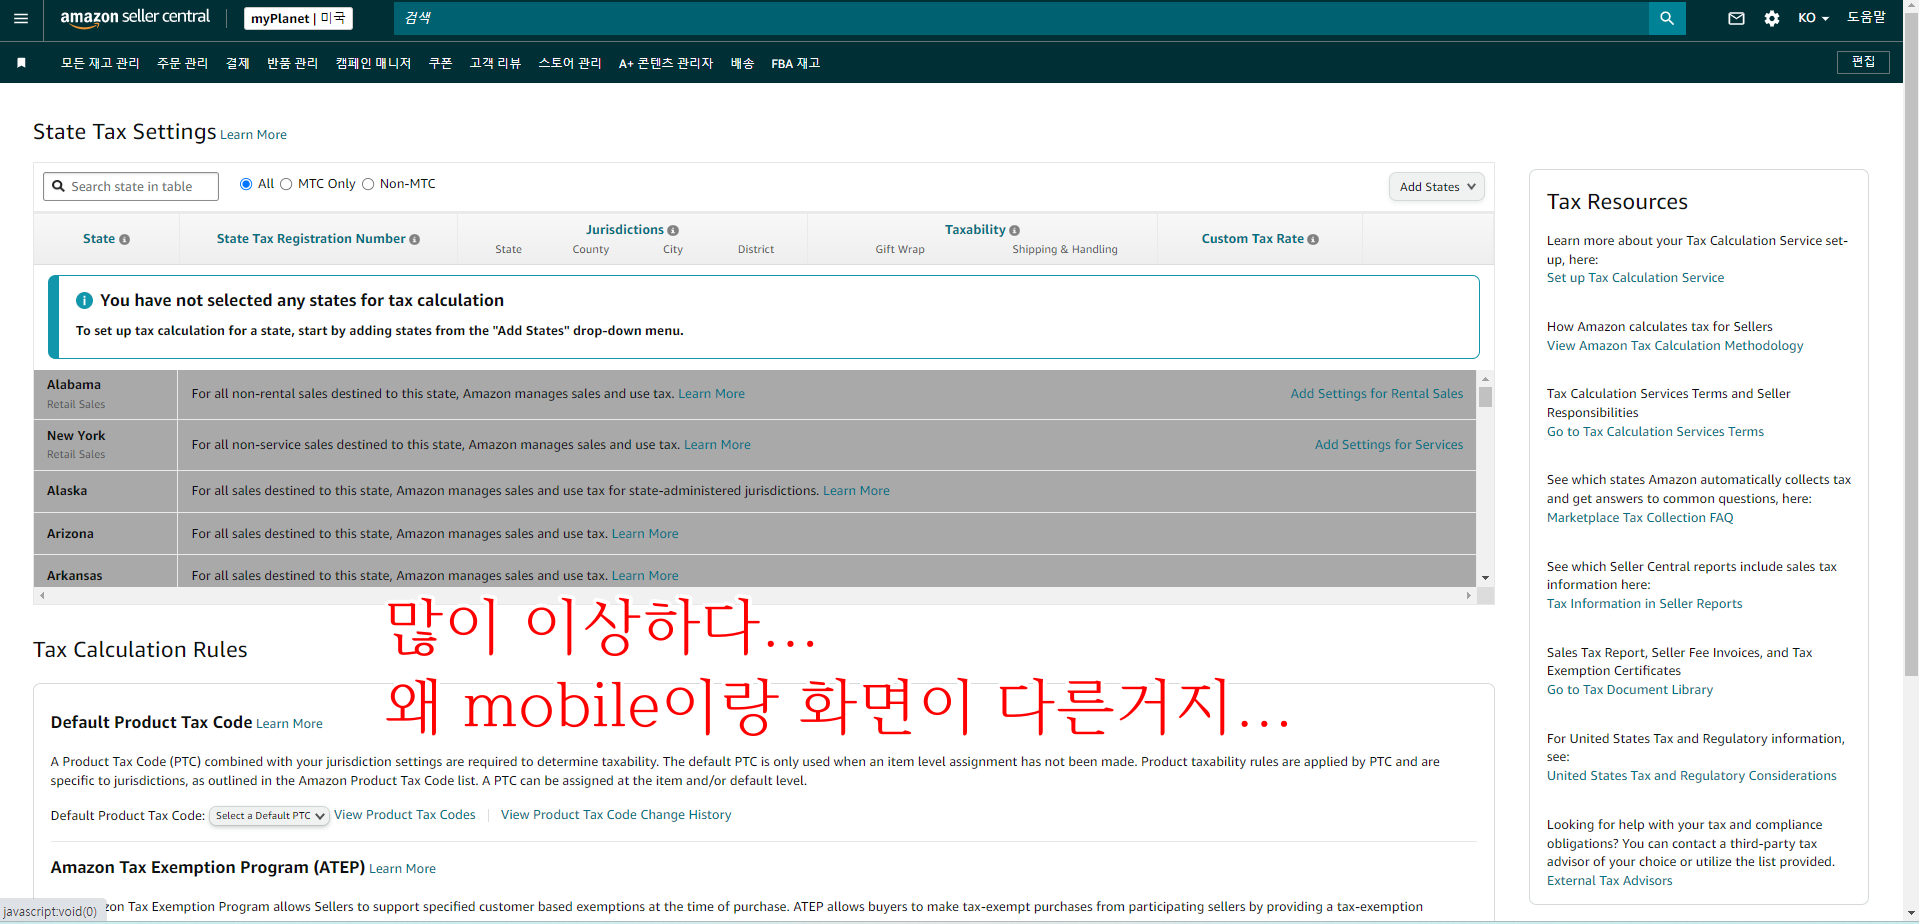This screenshot has width=1919, height=924.
Task: Click the Arkansas state cell
Action: [105, 572]
